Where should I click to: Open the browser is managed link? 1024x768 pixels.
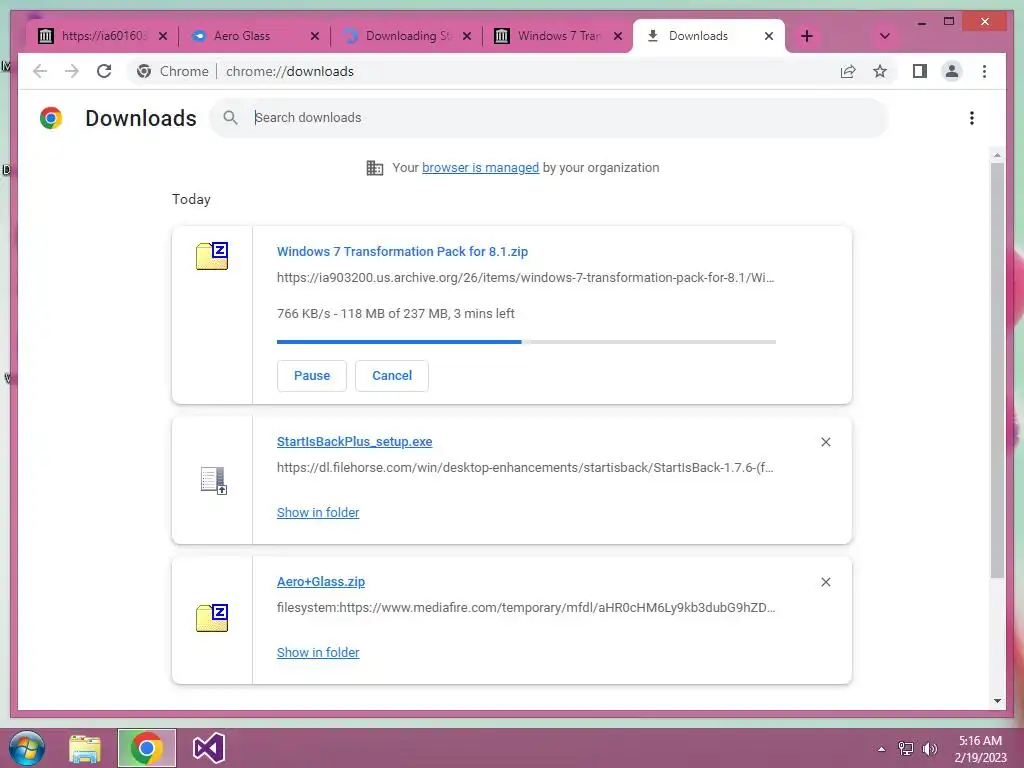[x=481, y=167]
